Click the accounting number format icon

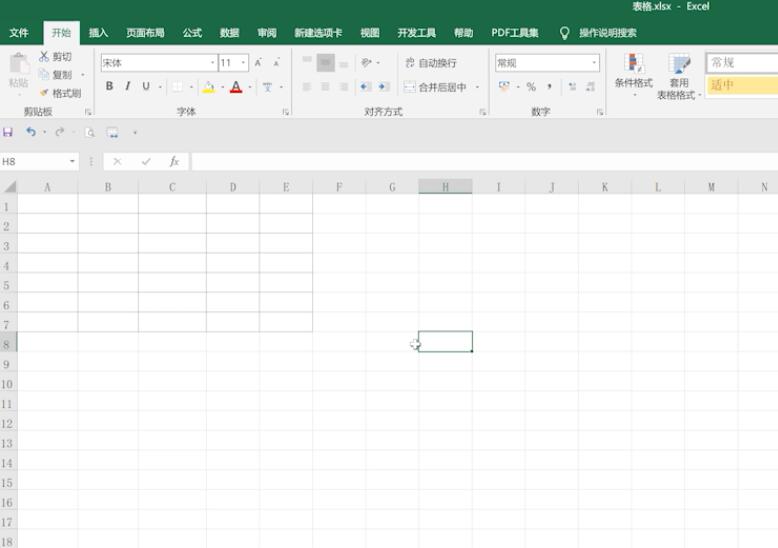click(x=504, y=87)
